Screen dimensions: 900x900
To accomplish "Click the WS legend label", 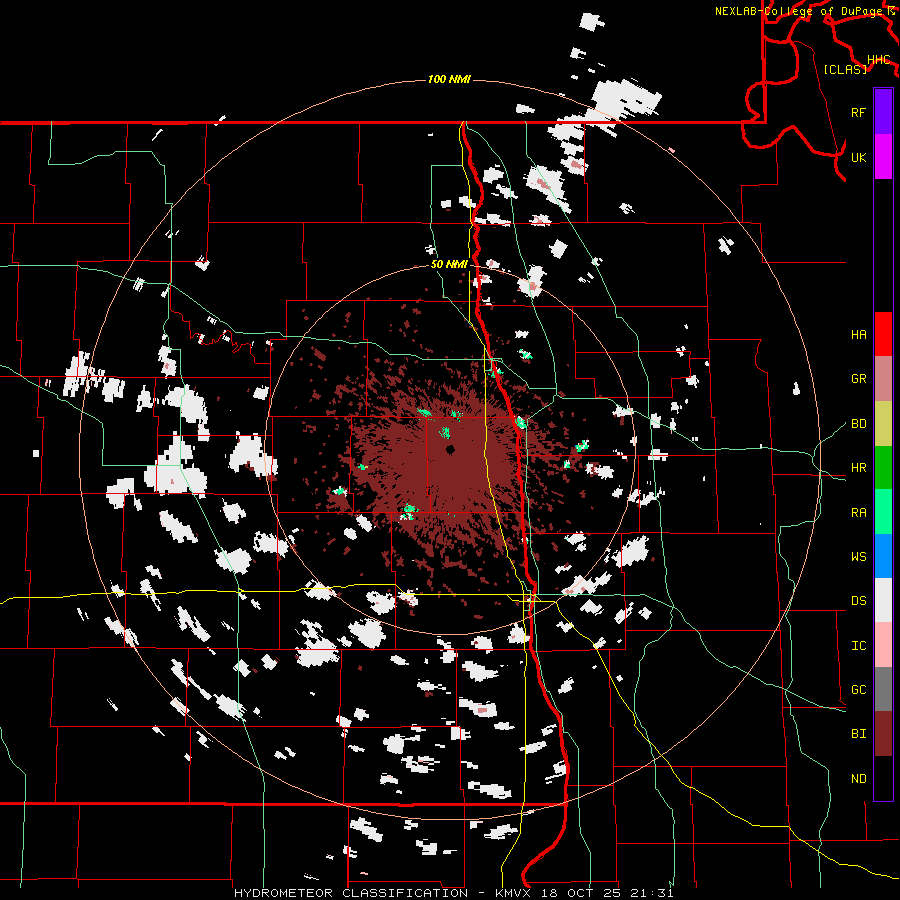I will pyautogui.click(x=858, y=557).
